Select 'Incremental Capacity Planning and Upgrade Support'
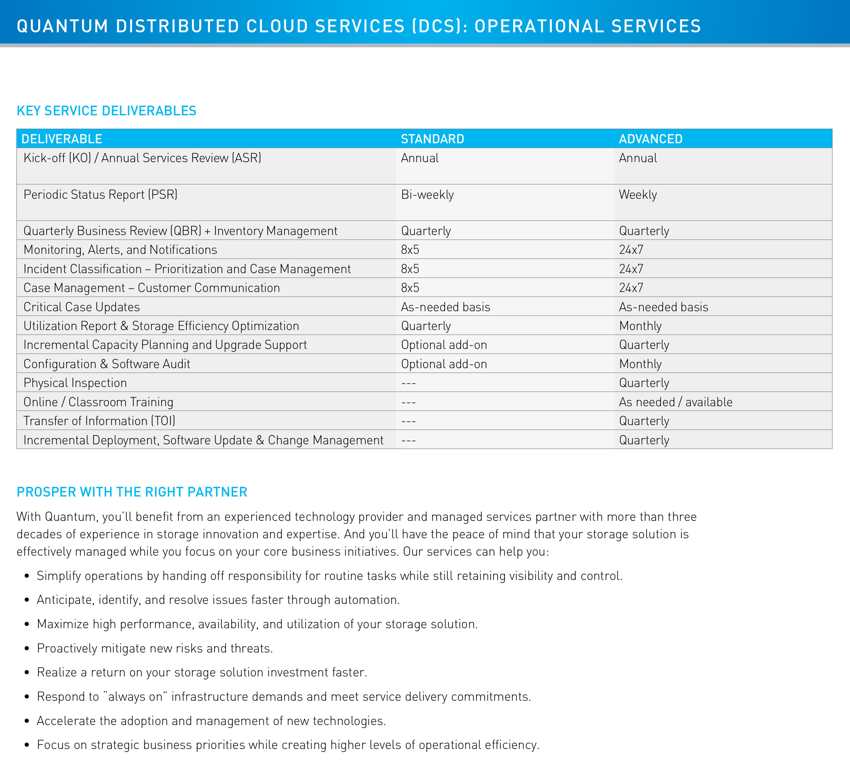Image resolution: width=850 pixels, height=766 pixels. (x=165, y=345)
